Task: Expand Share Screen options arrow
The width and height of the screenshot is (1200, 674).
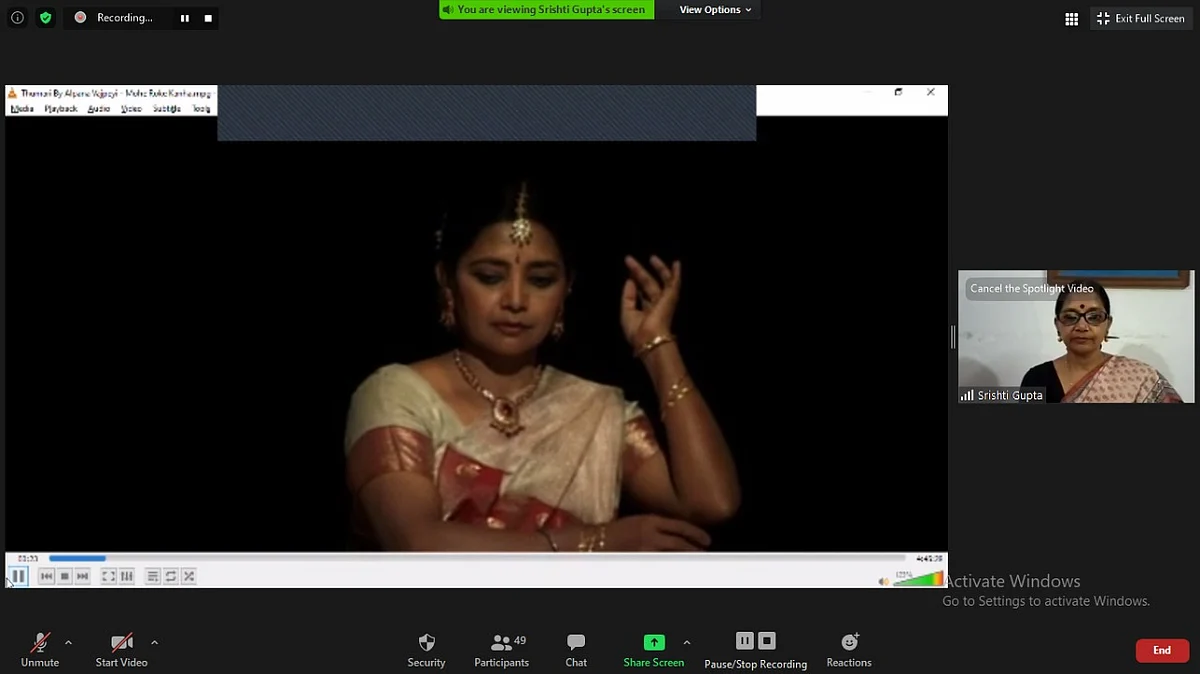Action: pos(686,642)
